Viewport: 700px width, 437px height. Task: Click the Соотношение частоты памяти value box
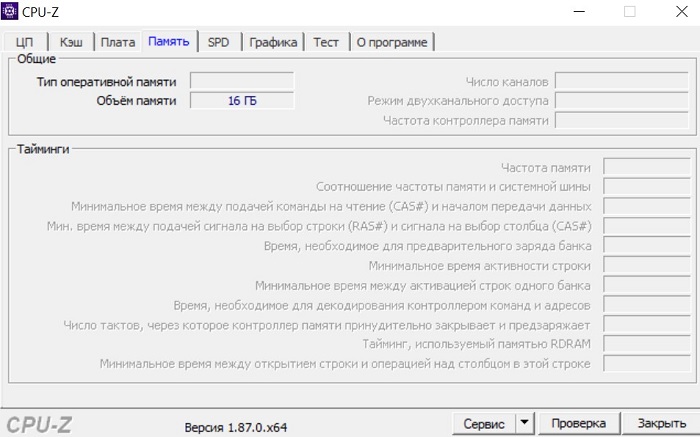click(646, 186)
